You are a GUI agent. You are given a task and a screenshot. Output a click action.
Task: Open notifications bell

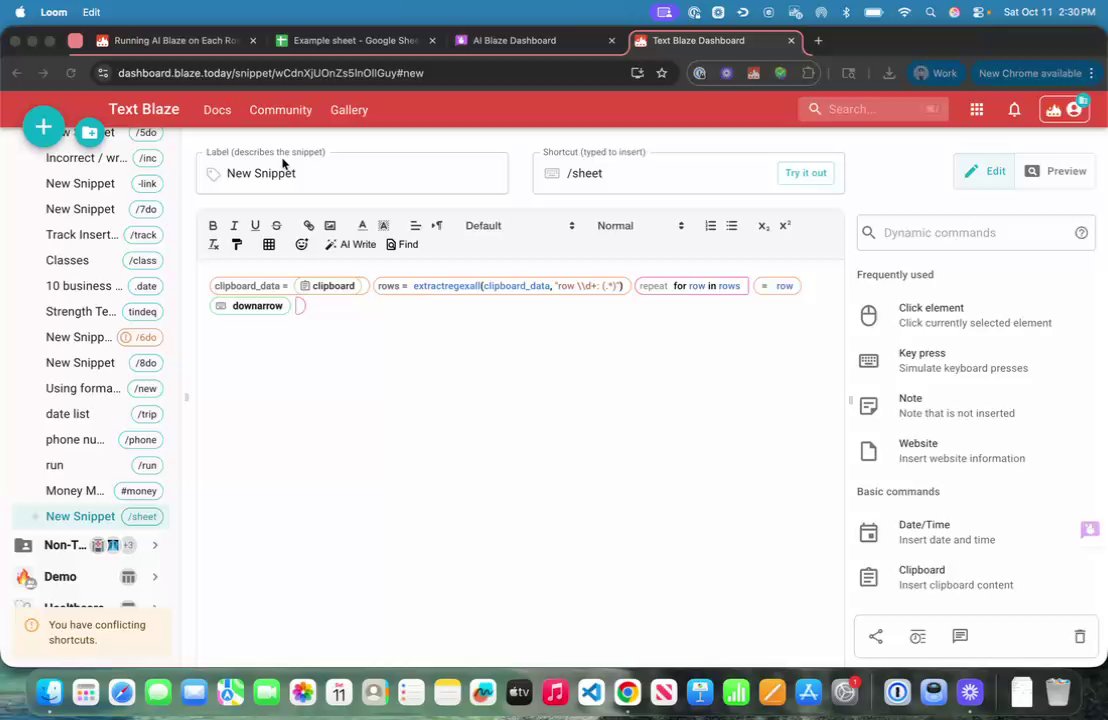[1014, 110]
